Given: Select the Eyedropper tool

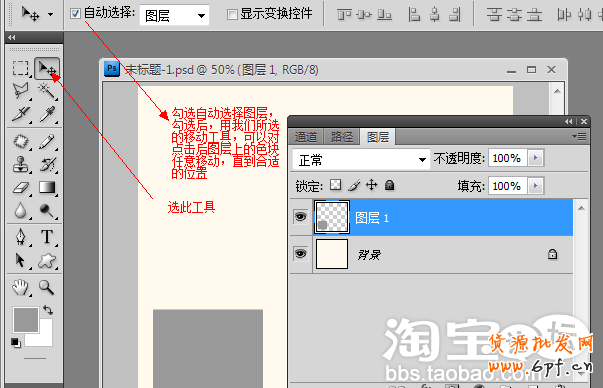Looking at the screenshot, I should 47,114.
